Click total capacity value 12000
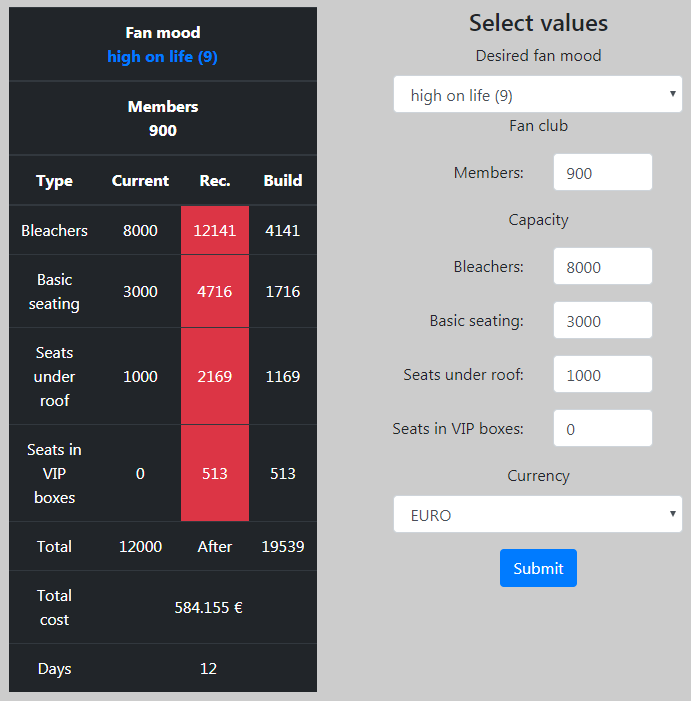The image size is (691, 701). pos(140,546)
